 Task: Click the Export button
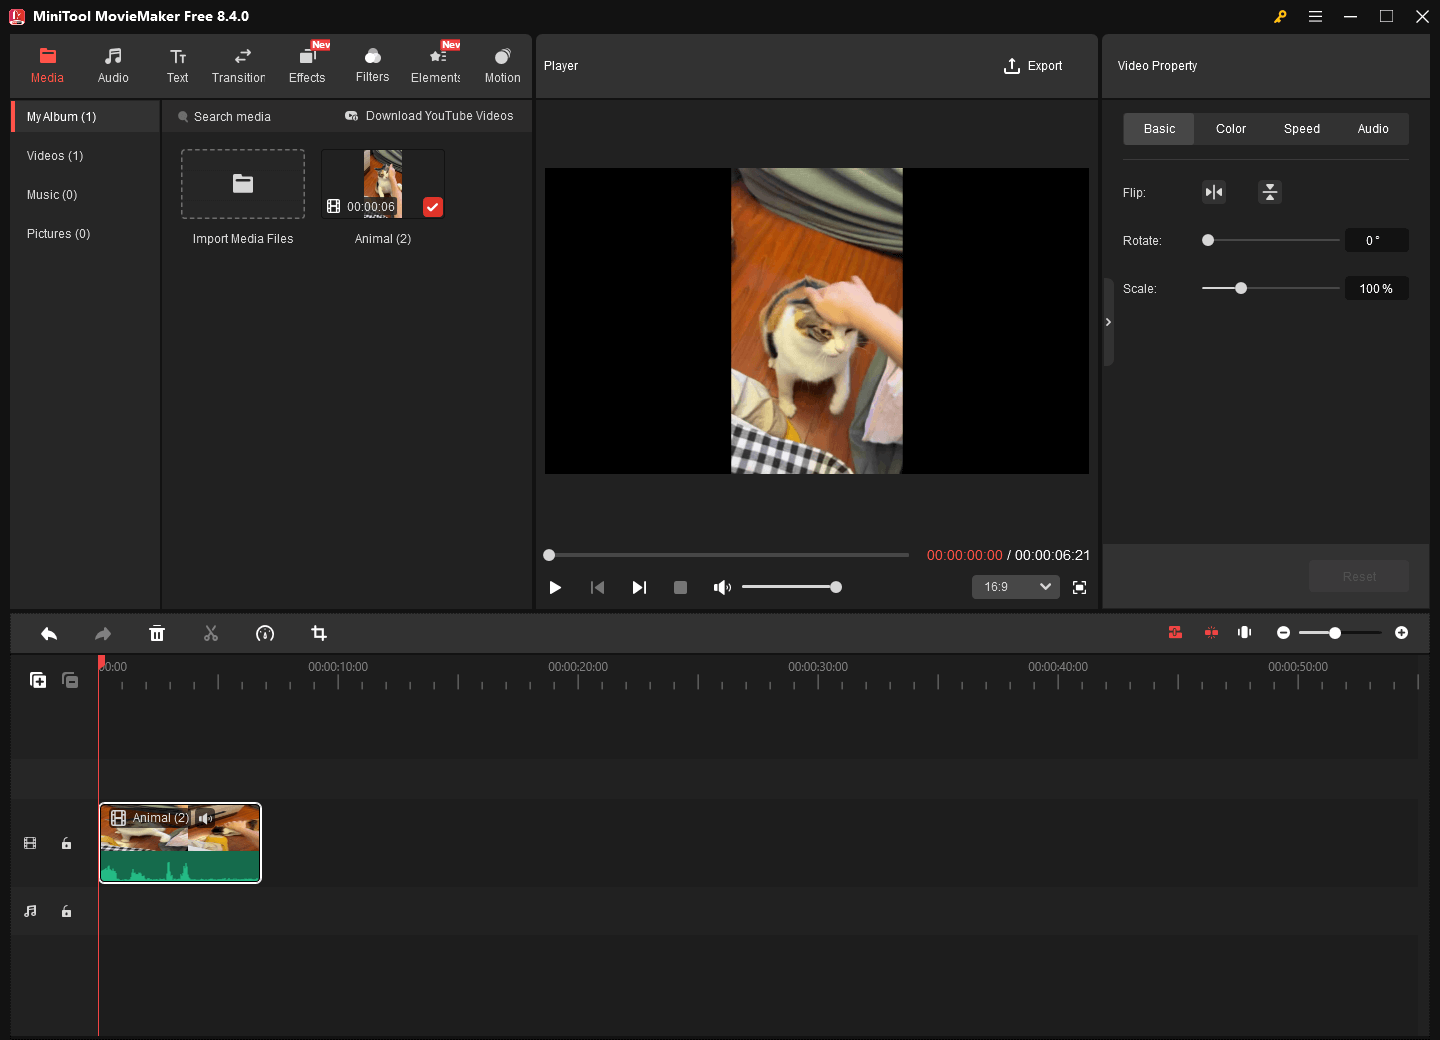1034,65
